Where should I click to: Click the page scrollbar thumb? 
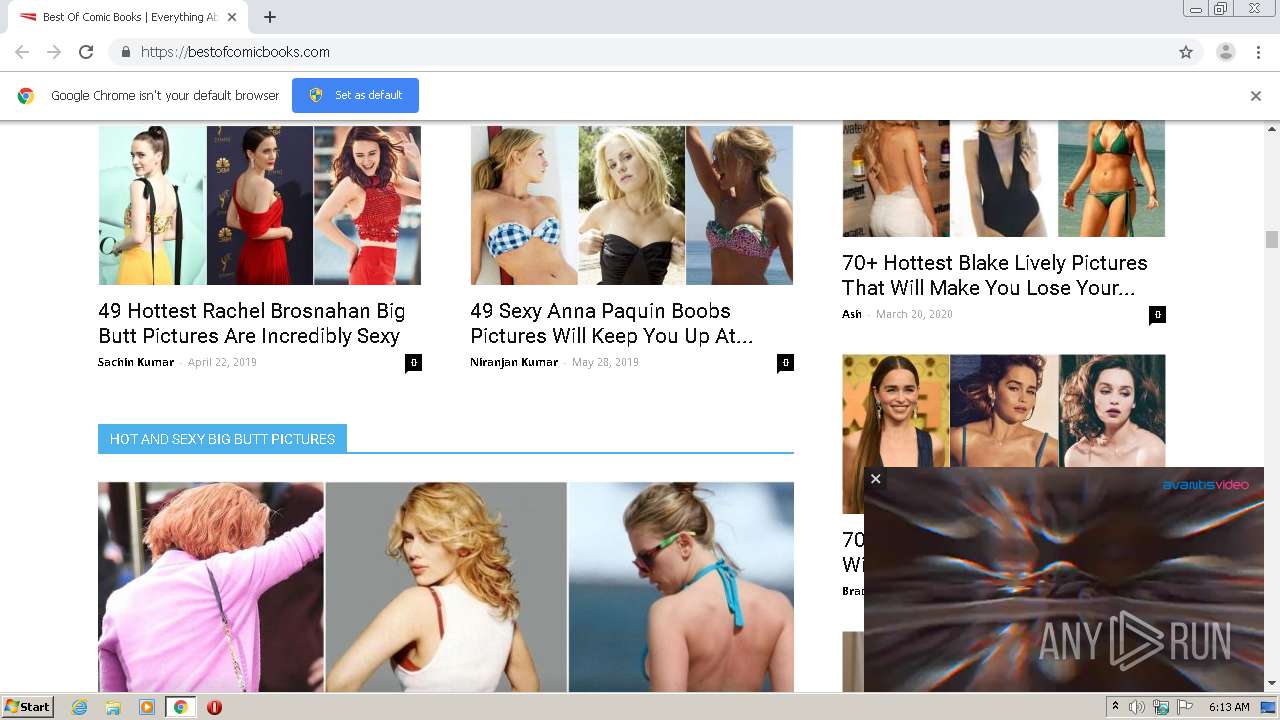1272,239
